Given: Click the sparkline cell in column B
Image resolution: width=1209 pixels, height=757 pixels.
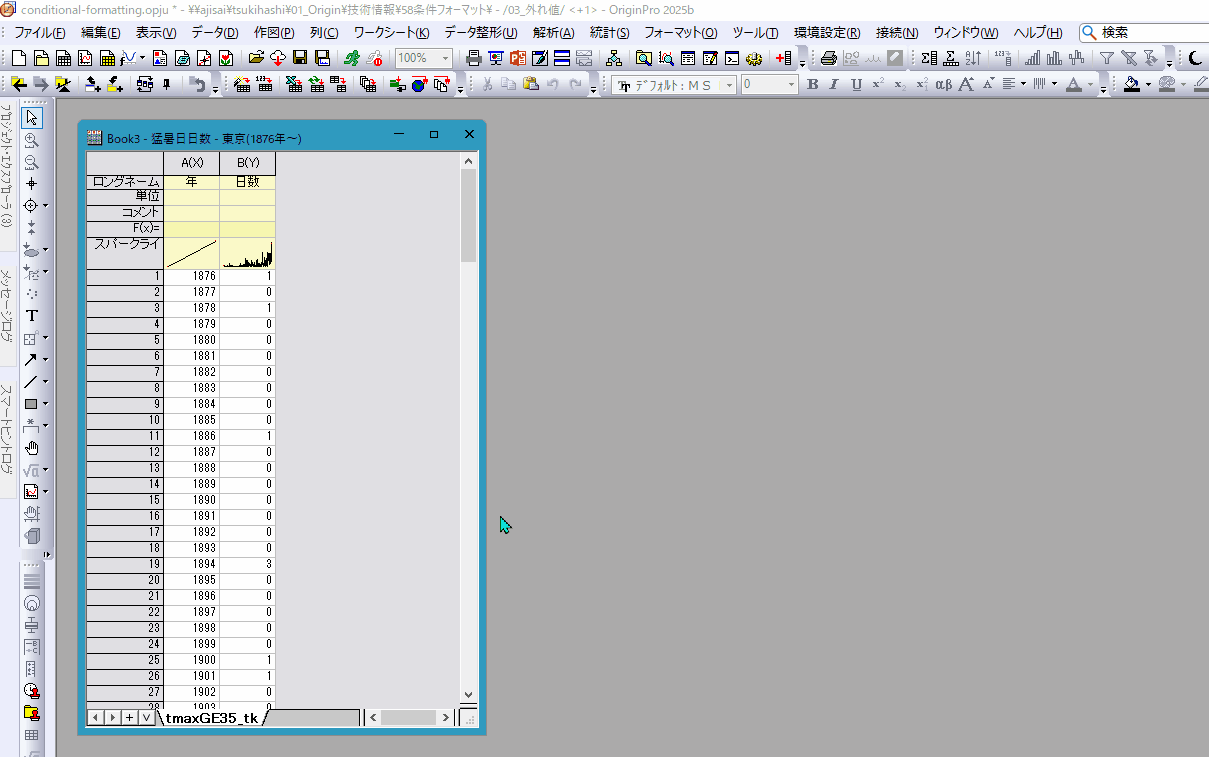Looking at the screenshot, I should (x=248, y=253).
